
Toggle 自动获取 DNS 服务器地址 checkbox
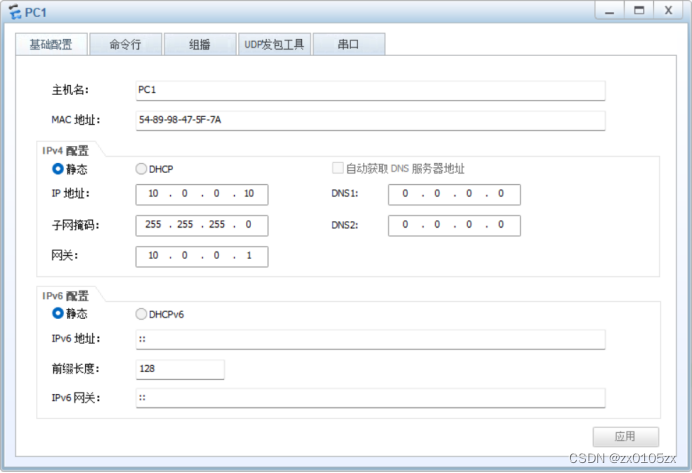pos(338,168)
